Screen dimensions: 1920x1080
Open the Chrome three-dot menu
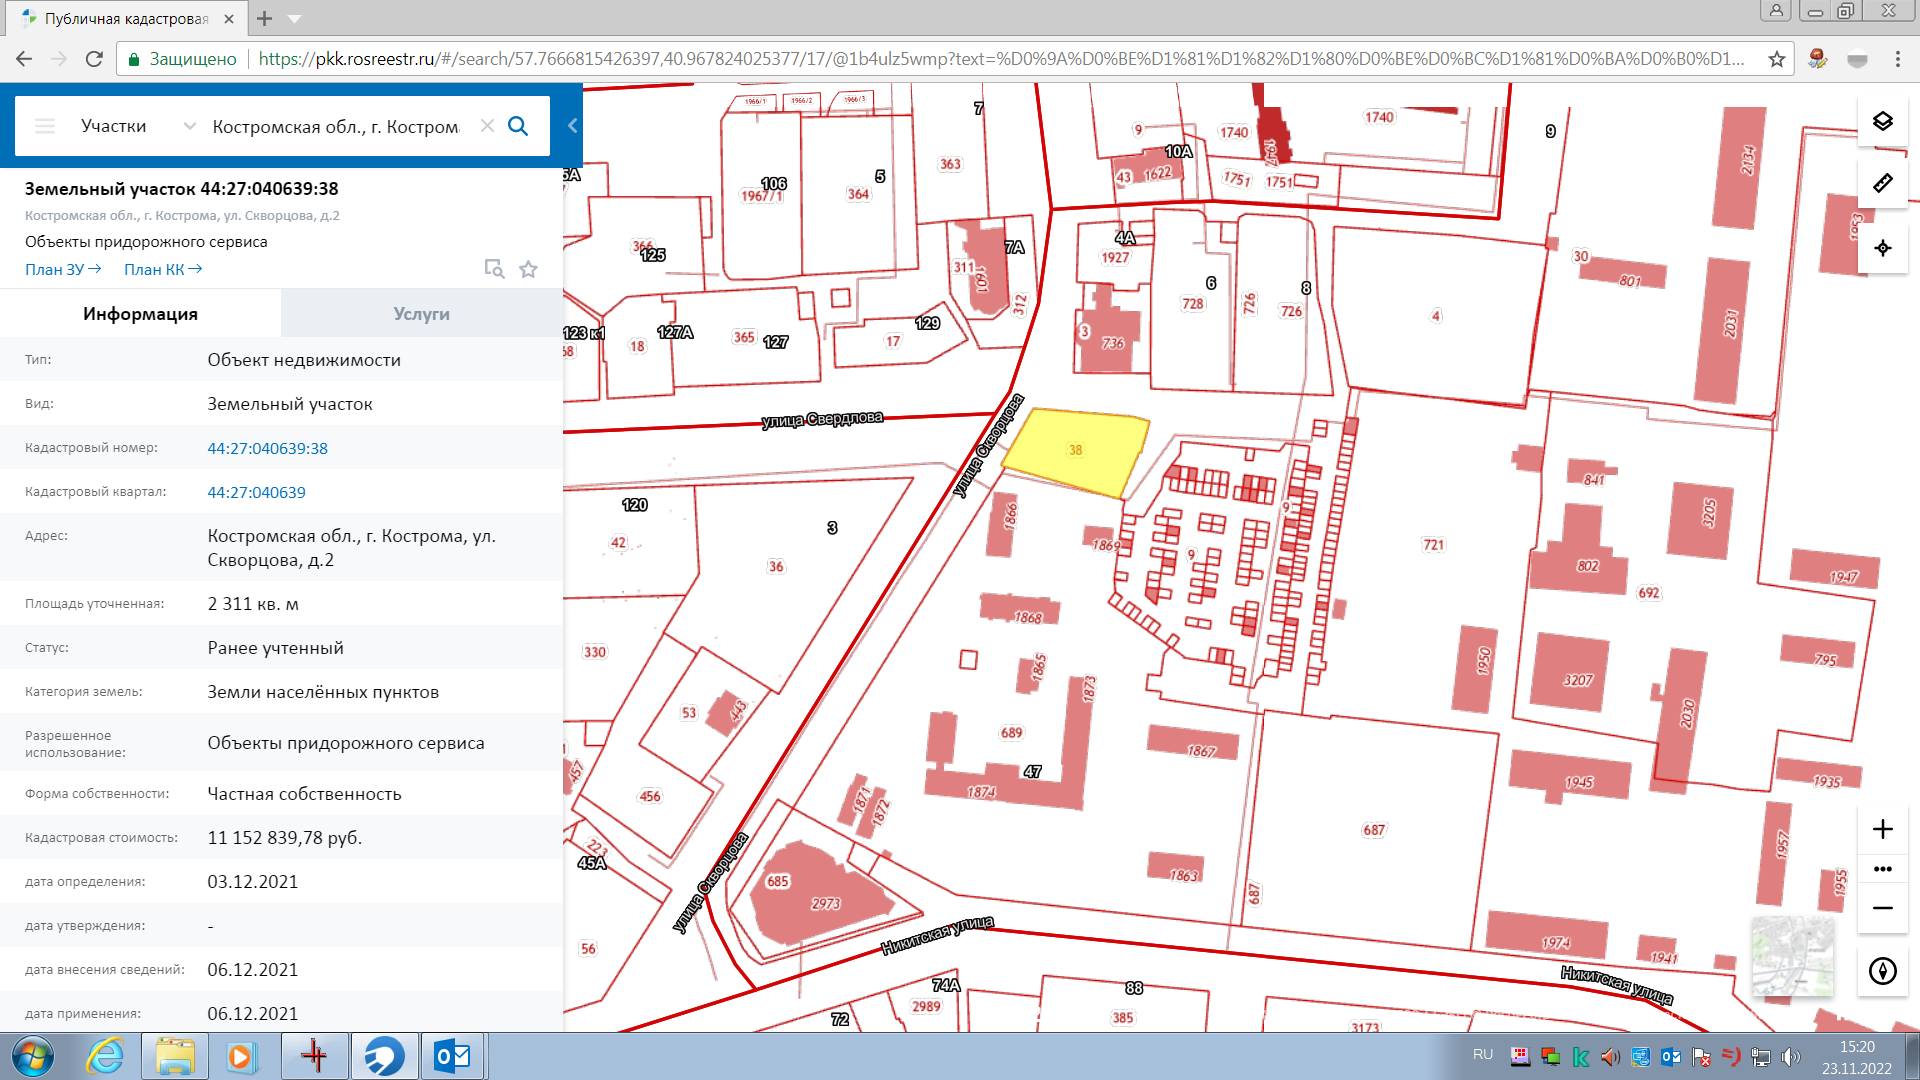pos(1897,59)
